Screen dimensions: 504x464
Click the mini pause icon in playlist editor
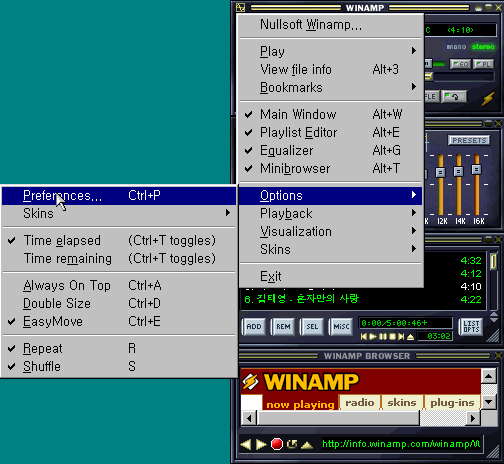383,337
